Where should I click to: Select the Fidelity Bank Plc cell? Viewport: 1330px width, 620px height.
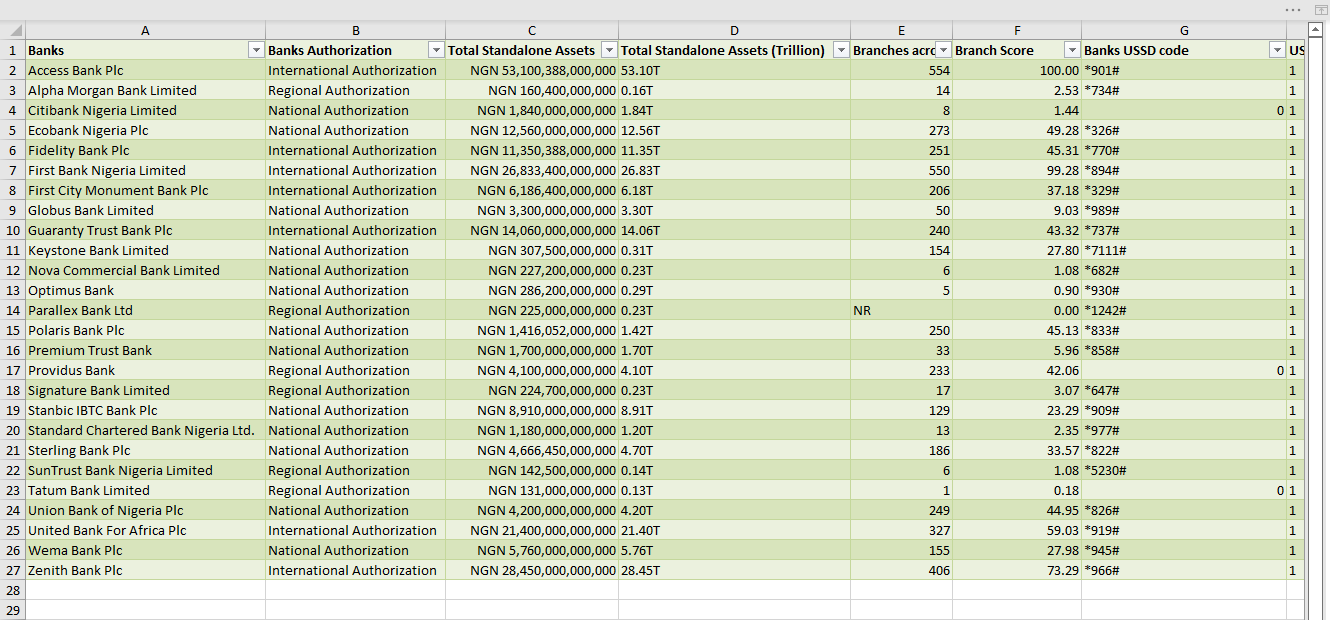(145, 150)
